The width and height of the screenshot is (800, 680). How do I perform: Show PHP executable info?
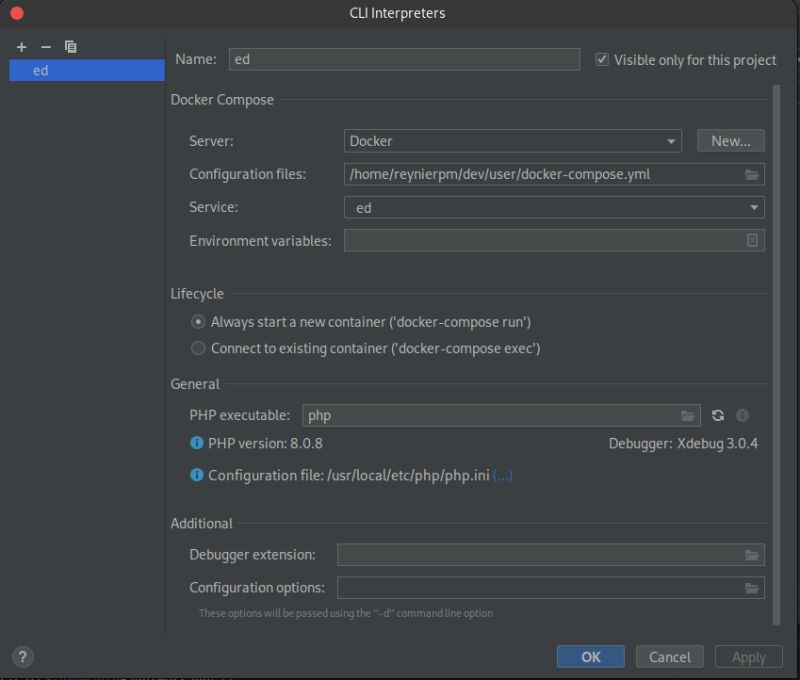tap(744, 414)
